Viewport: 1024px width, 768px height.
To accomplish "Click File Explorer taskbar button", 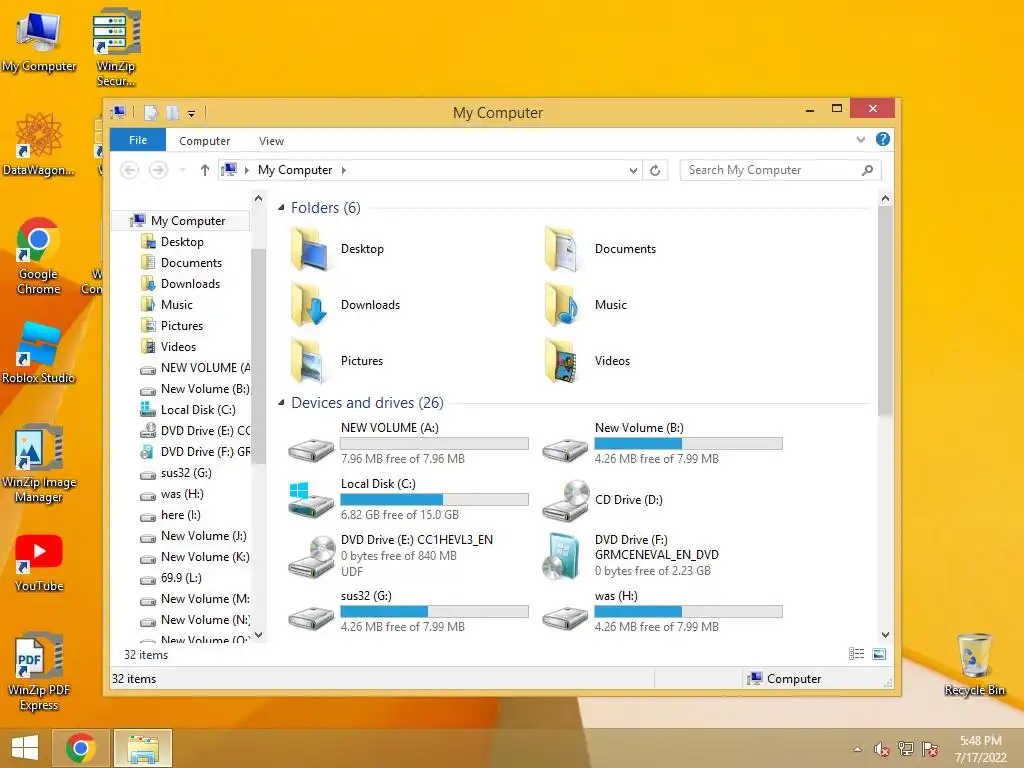I will click(x=143, y=748).
